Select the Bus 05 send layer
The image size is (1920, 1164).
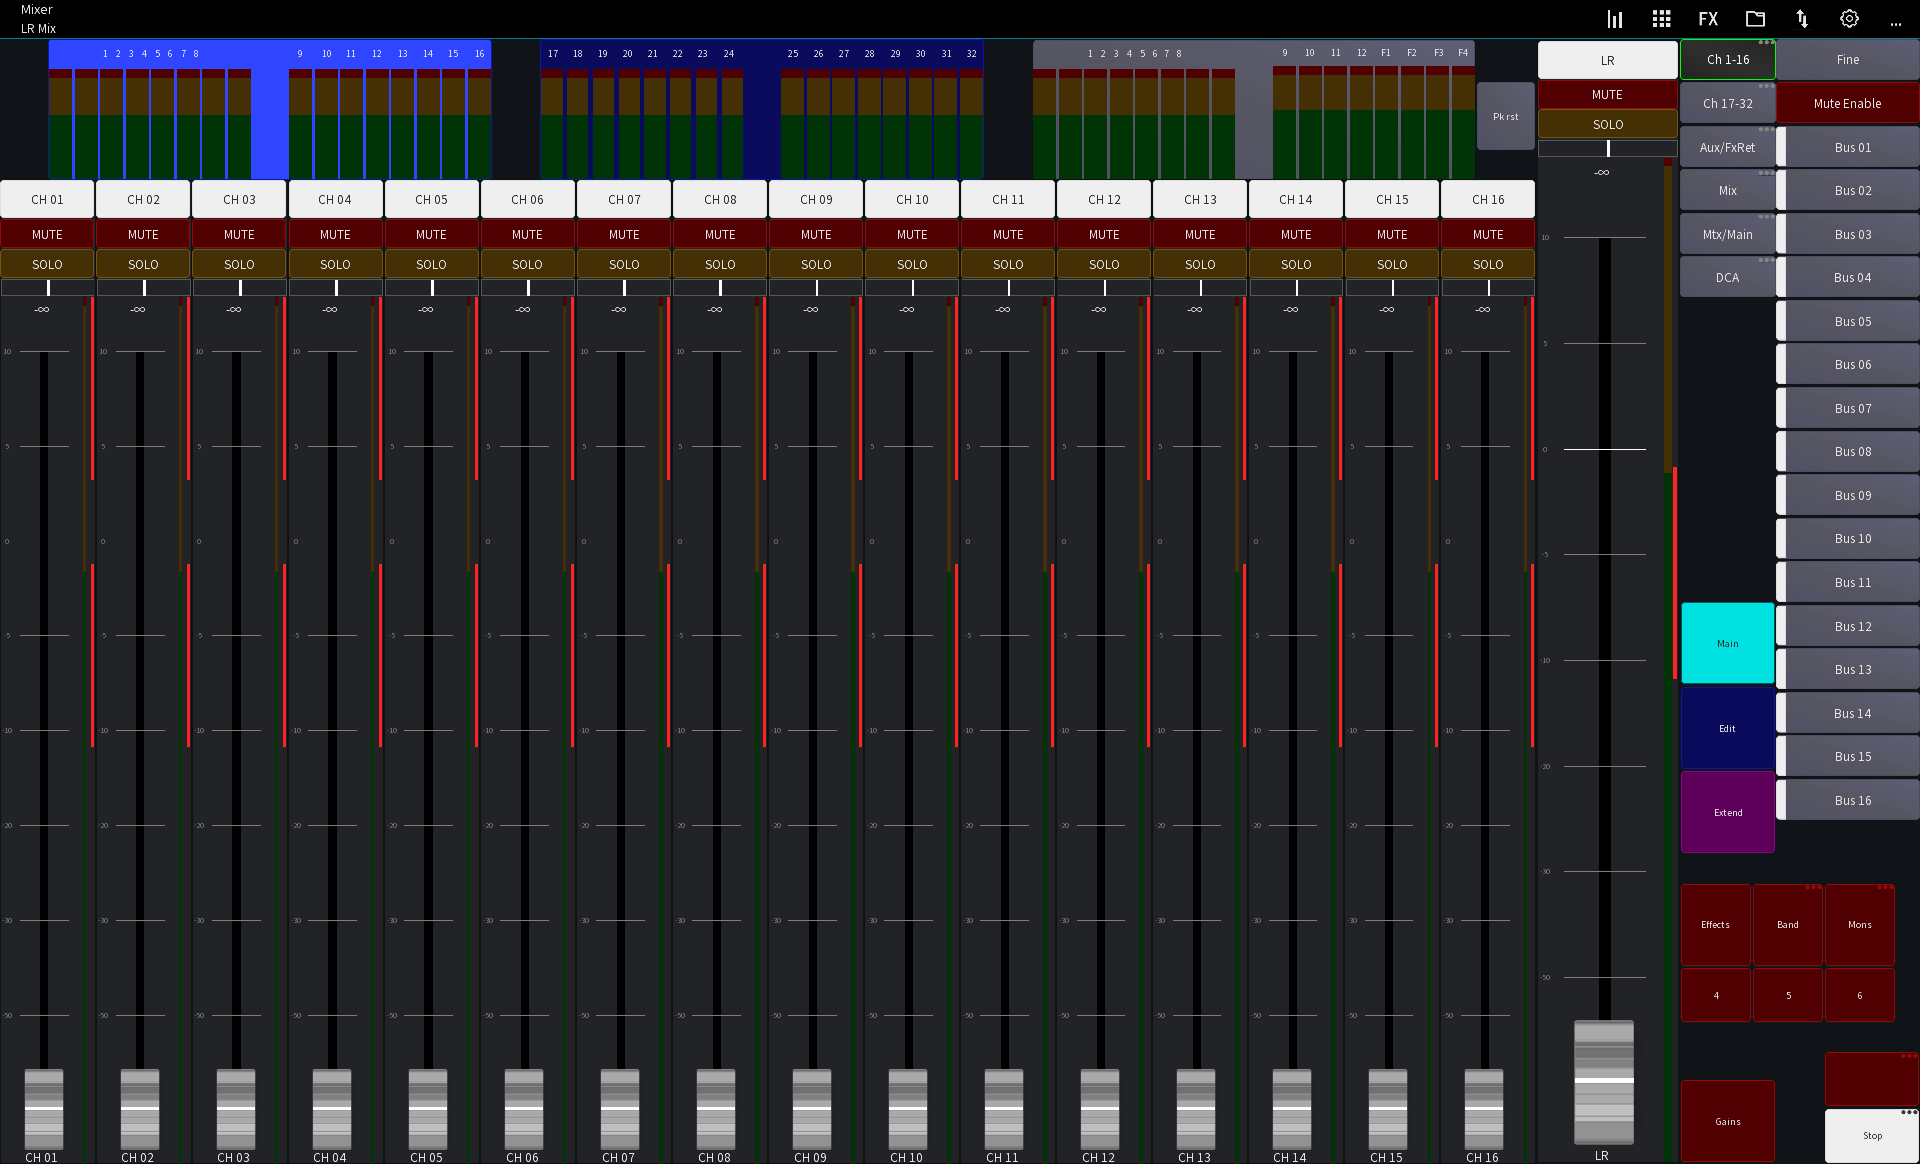coord(1851,320)
